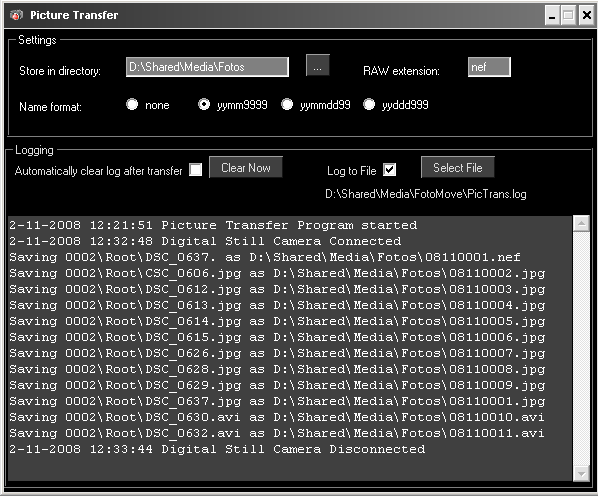Enable automatically clear log after transfer
Screen dimensions: 598x496
[196, 170]
